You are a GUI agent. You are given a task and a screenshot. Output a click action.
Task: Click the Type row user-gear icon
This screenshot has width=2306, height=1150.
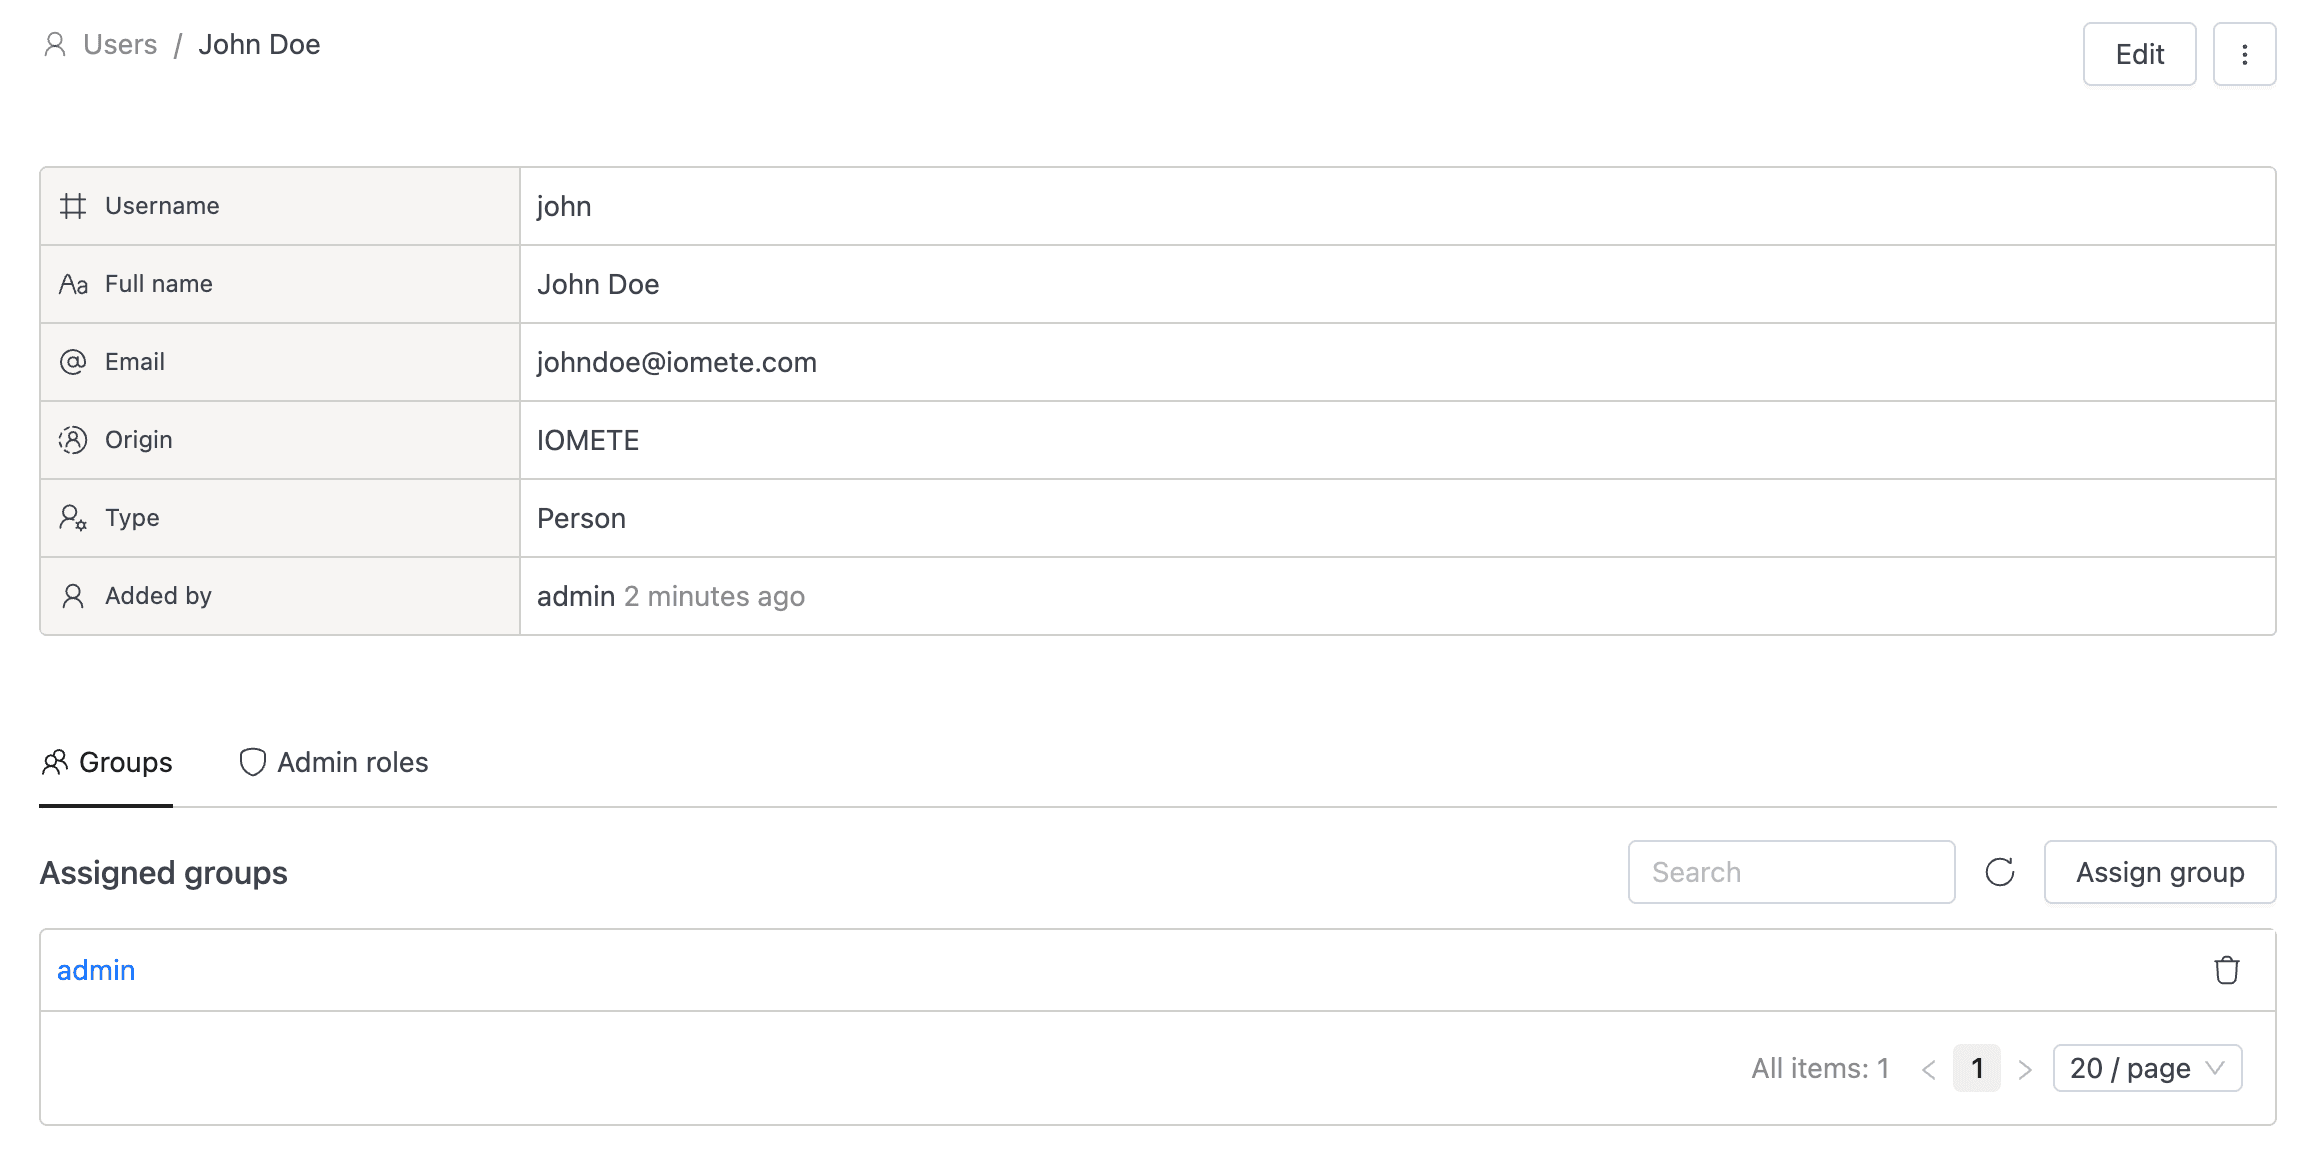click(73, 518)
